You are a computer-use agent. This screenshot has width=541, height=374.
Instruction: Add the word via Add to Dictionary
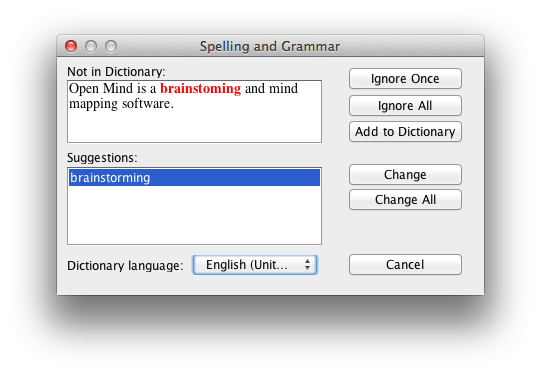click(x=405, y=132)
